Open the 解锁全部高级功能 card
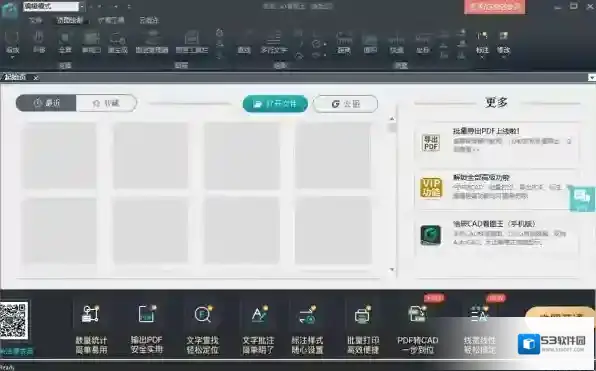 tap(496, 189)
